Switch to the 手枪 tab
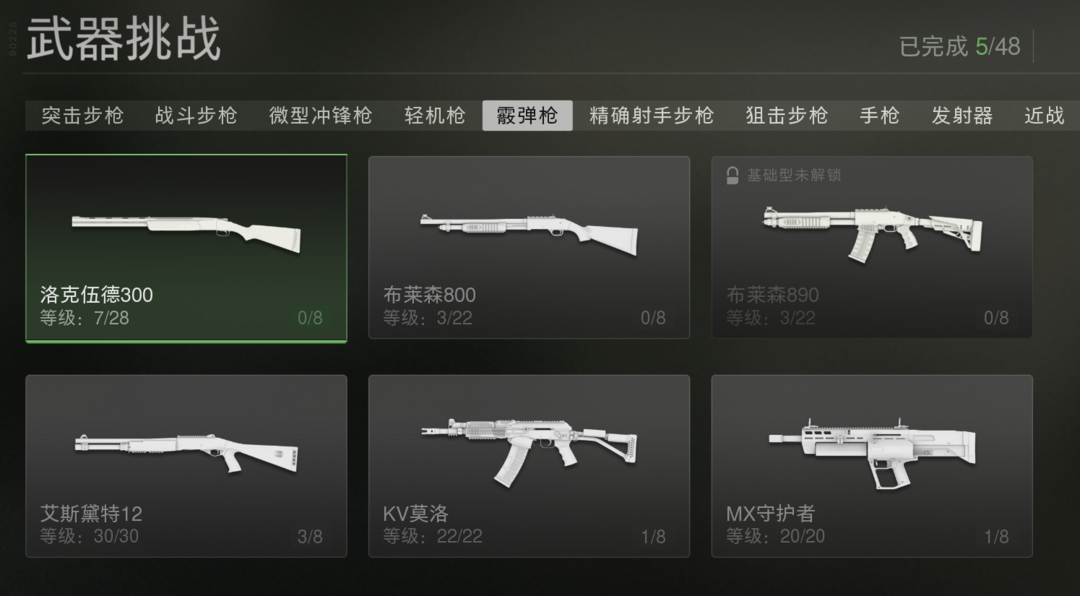 pyautogui.click(x=880, y=115)
